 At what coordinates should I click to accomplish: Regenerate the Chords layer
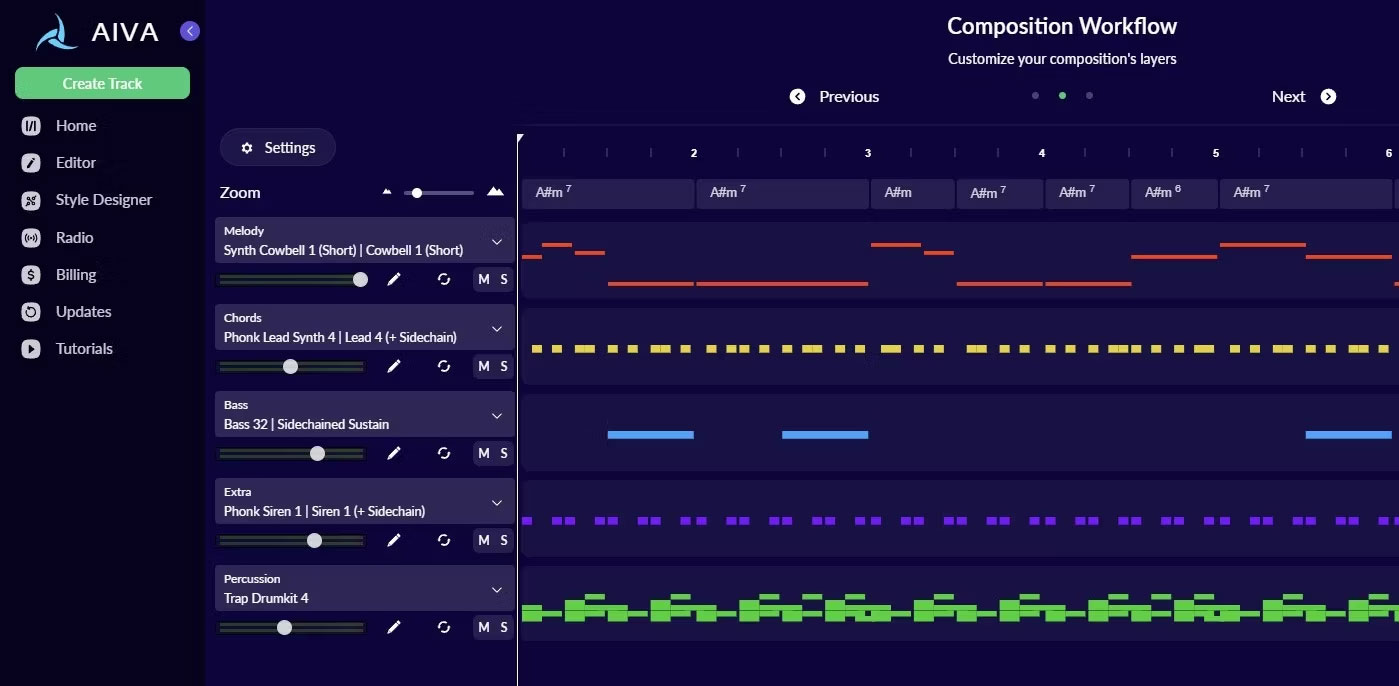[x=444, y=367]
